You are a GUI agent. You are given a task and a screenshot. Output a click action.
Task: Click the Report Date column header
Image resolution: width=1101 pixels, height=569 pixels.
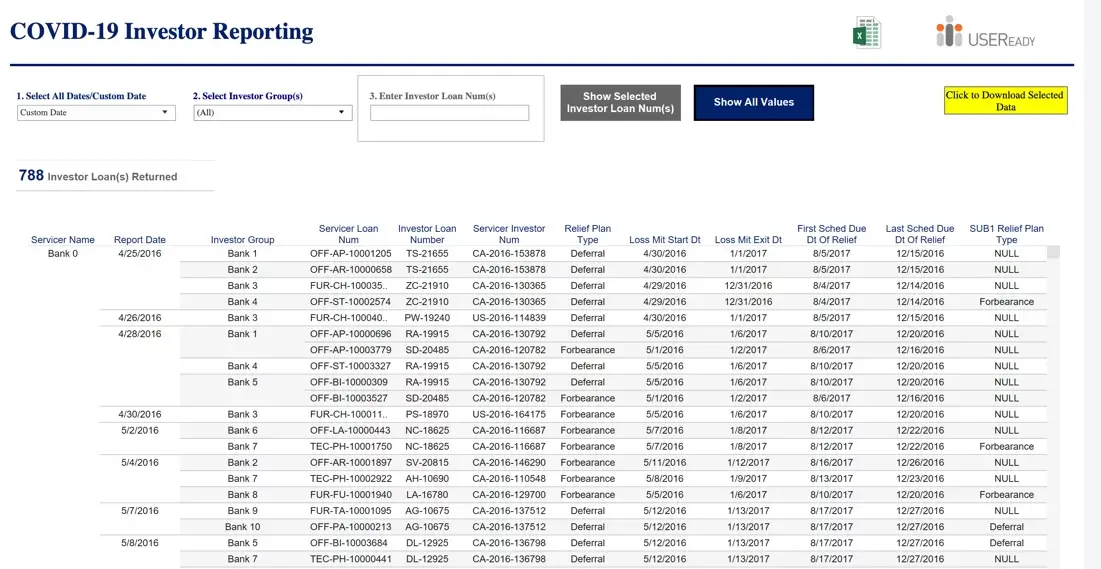pos(140,240)
